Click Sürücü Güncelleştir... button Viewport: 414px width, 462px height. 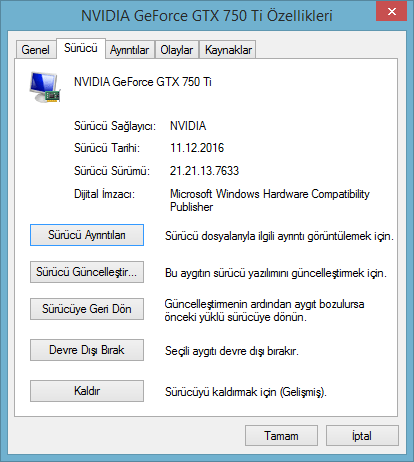[x=87, y=272]
